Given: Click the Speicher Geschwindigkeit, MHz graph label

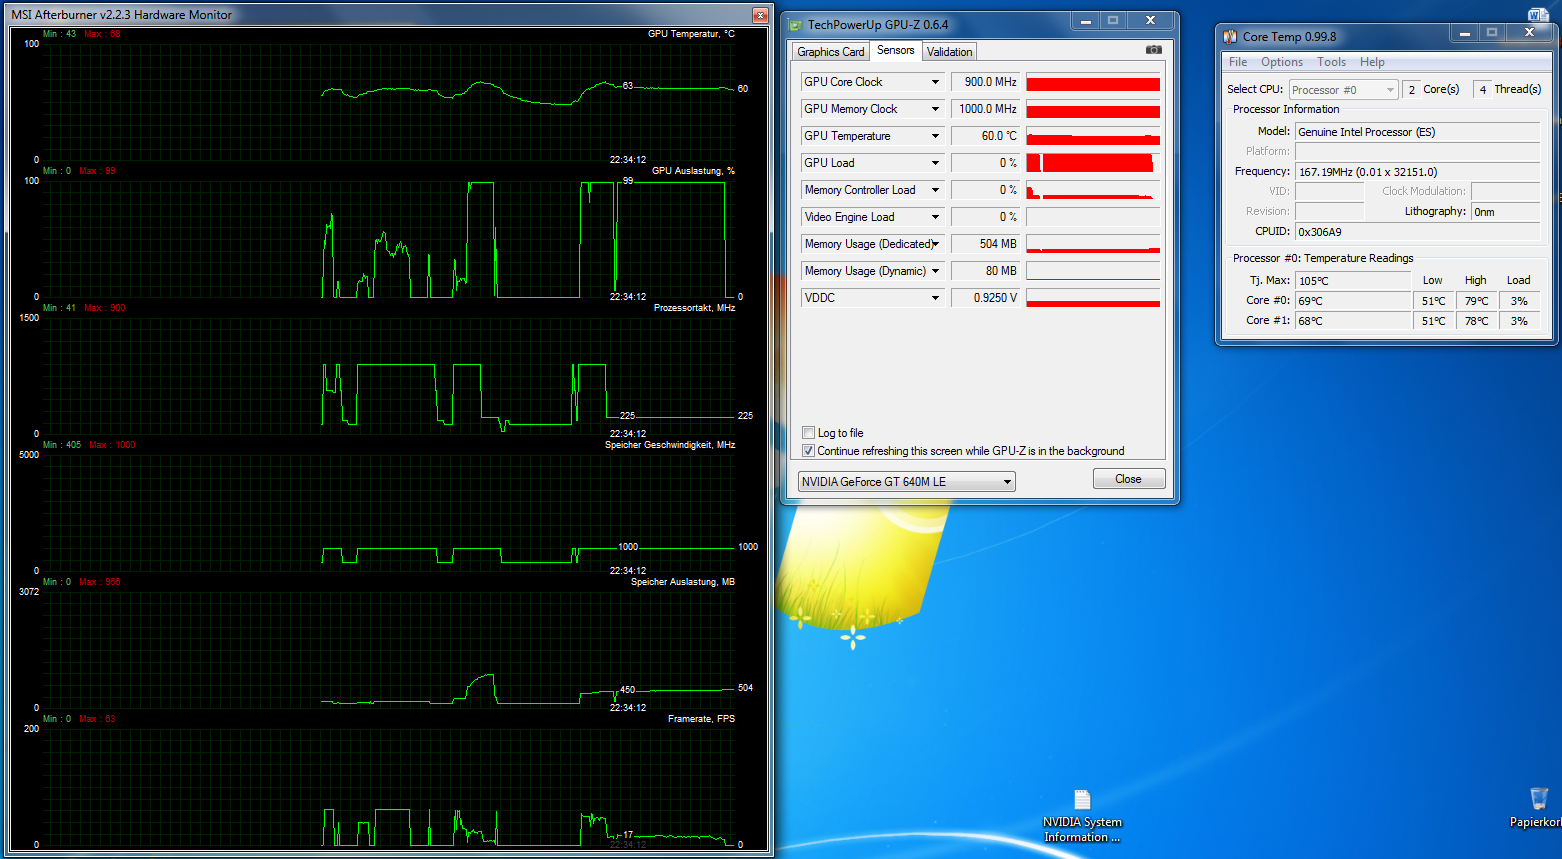Looking at the screenshot, I should (x=670, y=445).
